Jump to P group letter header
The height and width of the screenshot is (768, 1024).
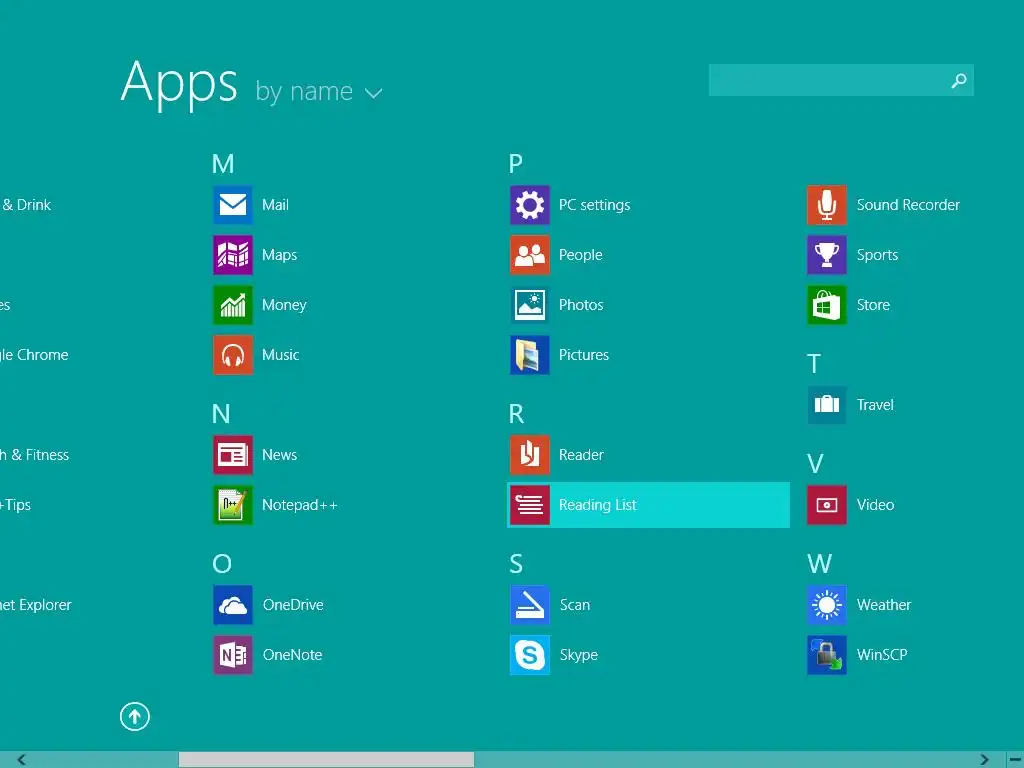pos(515,163)
